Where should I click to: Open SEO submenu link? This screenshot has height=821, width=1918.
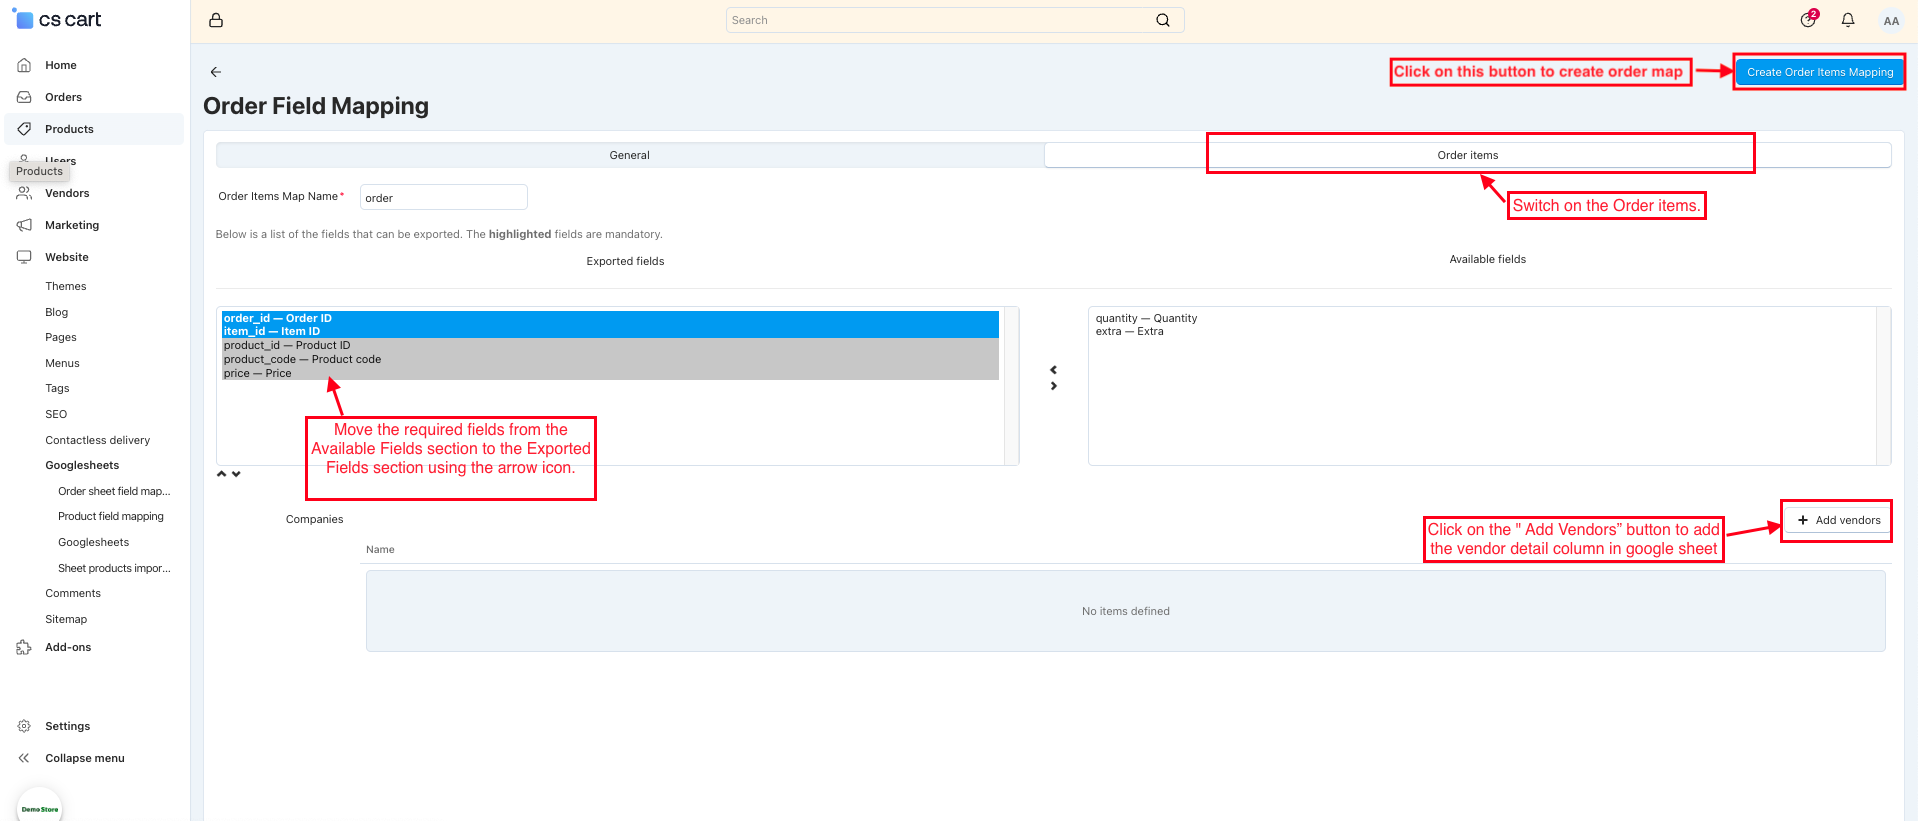tap(56, 414)
